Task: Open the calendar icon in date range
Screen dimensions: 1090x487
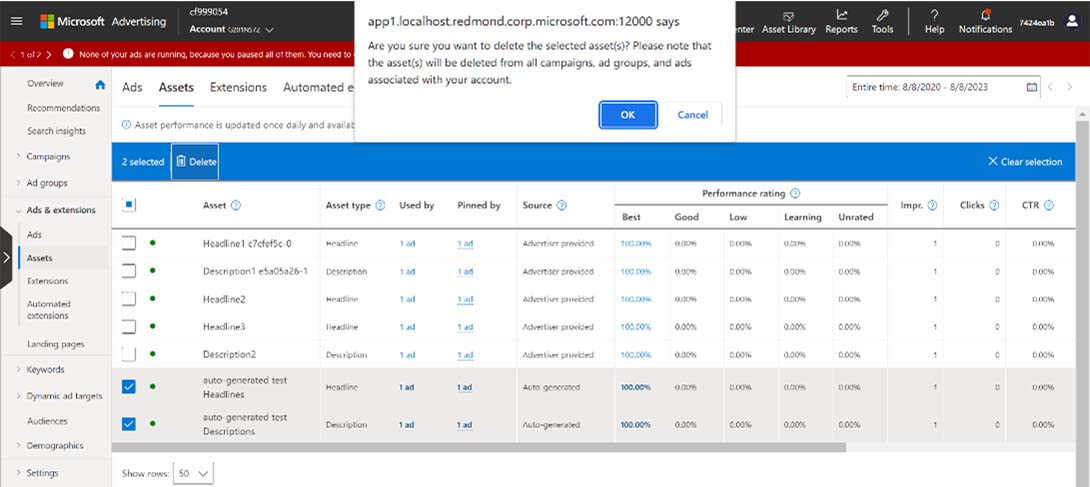Action: [1032, 87]
